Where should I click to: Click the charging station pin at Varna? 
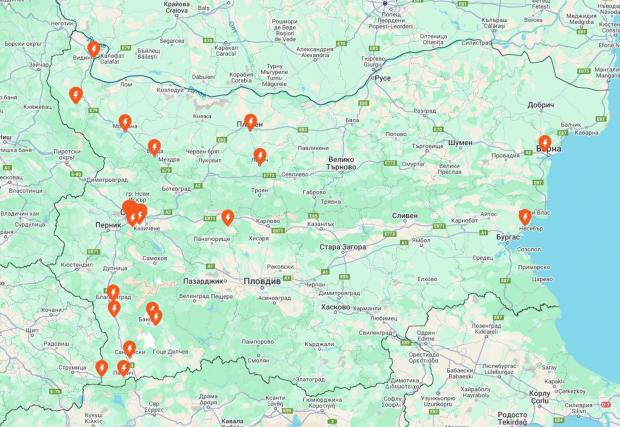coord(545,143)
